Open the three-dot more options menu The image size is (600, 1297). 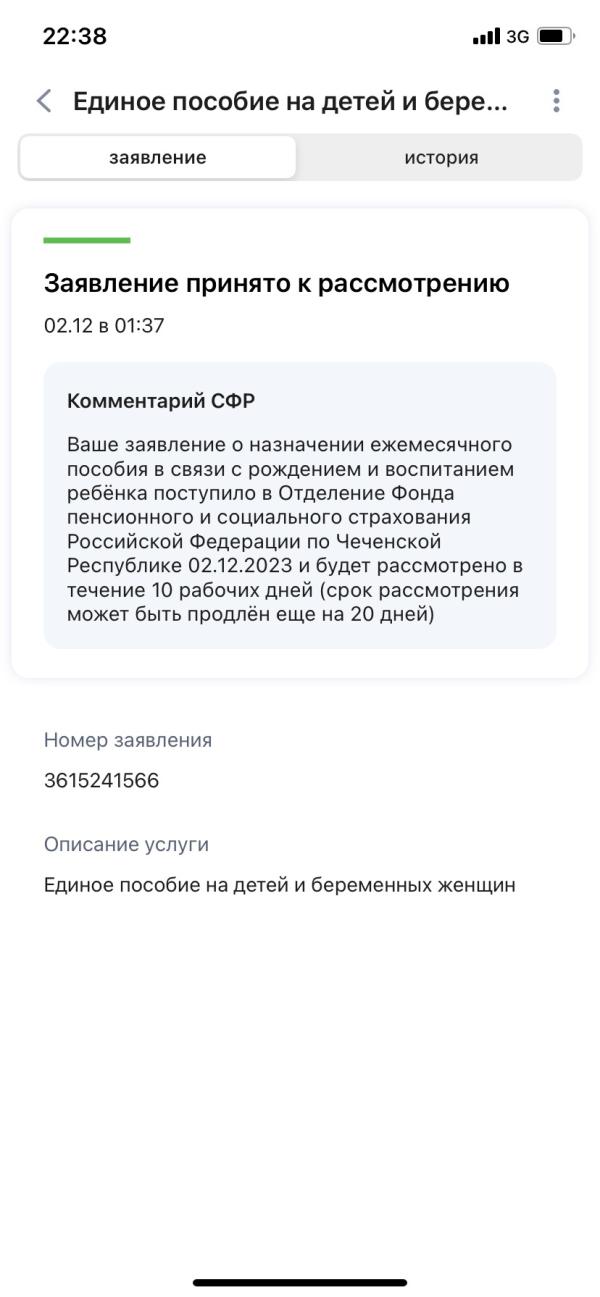point(556,101)
